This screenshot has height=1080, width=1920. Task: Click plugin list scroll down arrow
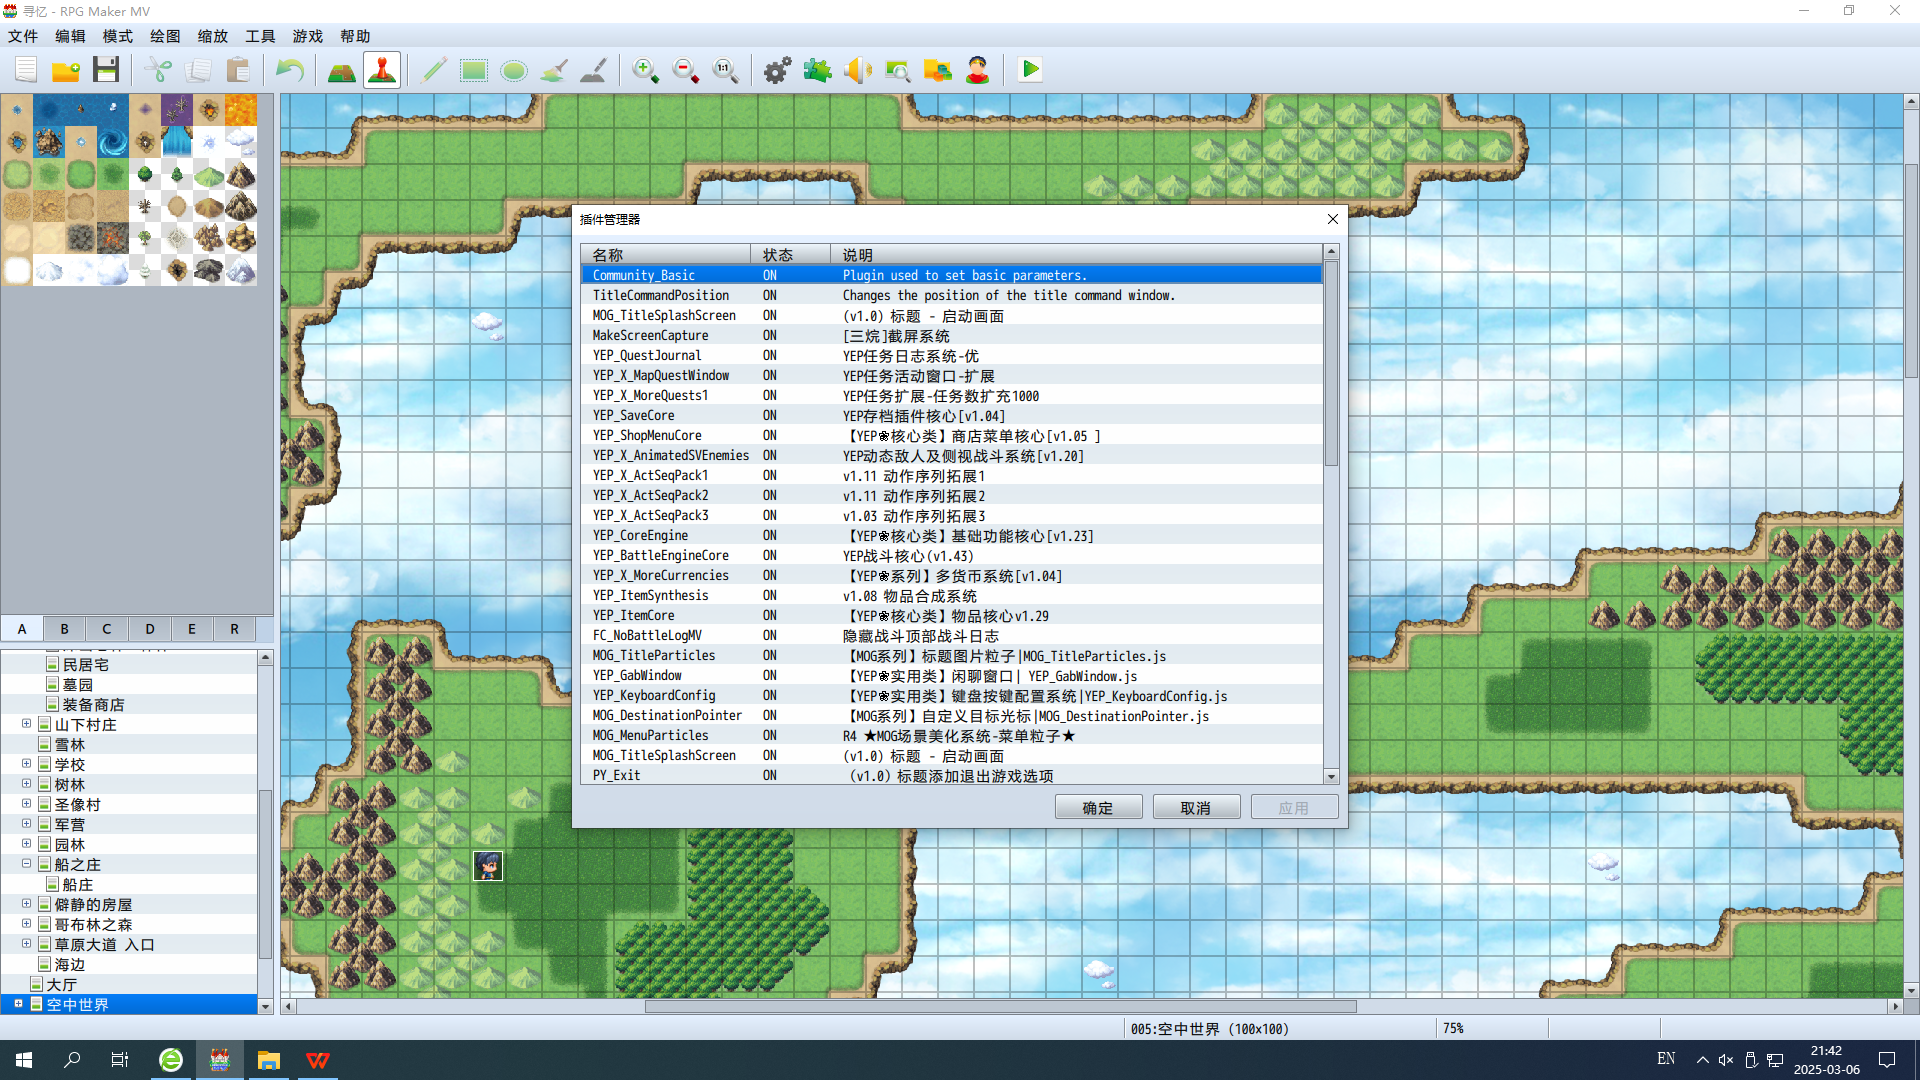click(1331, 776)
